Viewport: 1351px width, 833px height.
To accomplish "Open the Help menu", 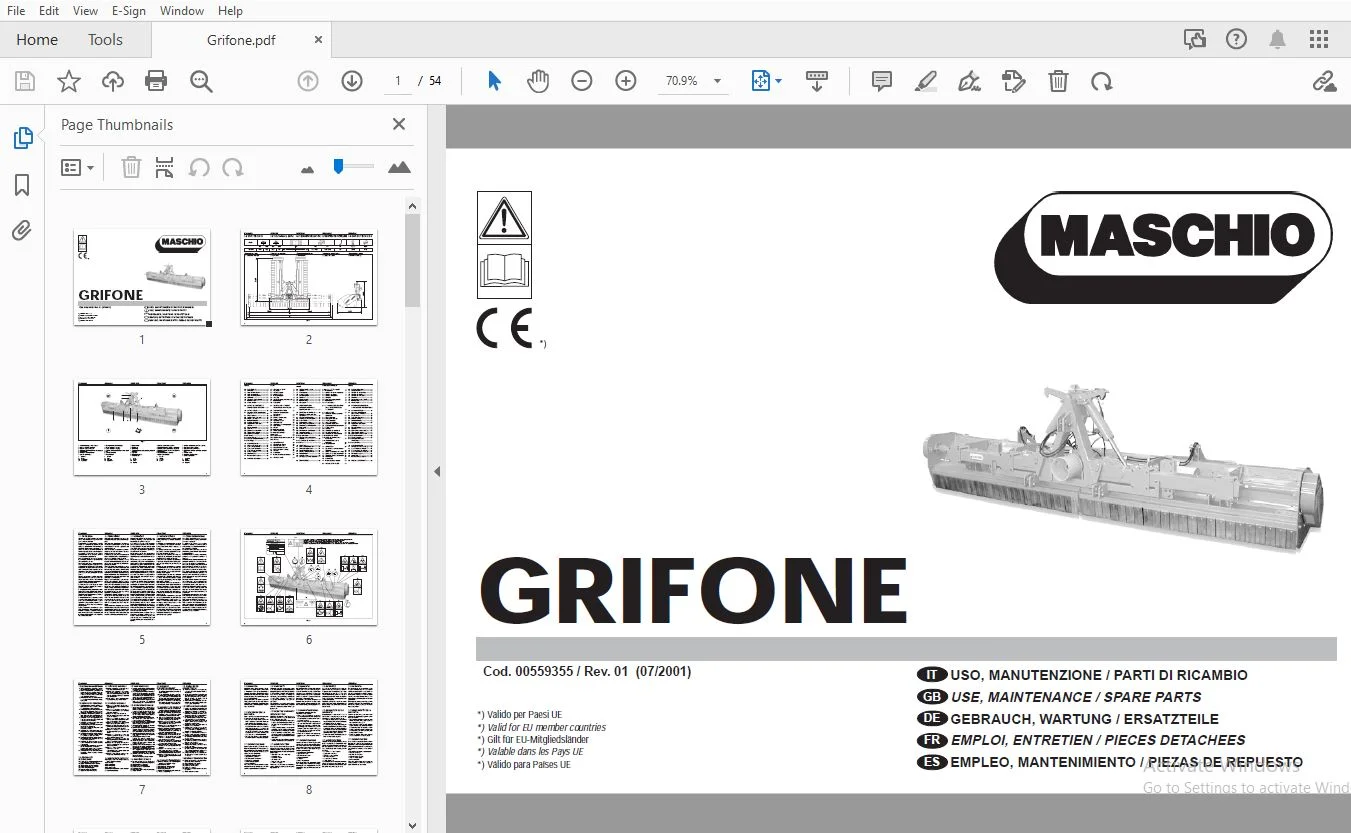I will [x=230, y=11].
